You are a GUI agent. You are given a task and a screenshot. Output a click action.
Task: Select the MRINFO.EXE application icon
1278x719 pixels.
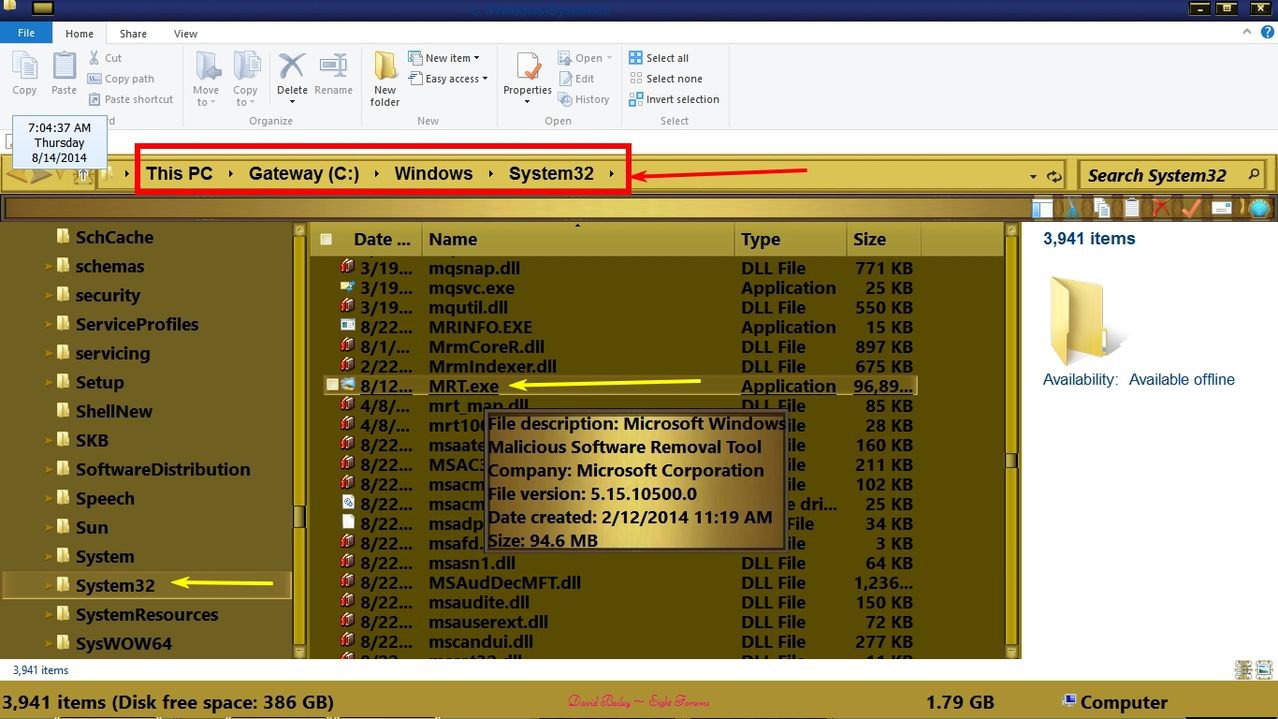(348, 326)
